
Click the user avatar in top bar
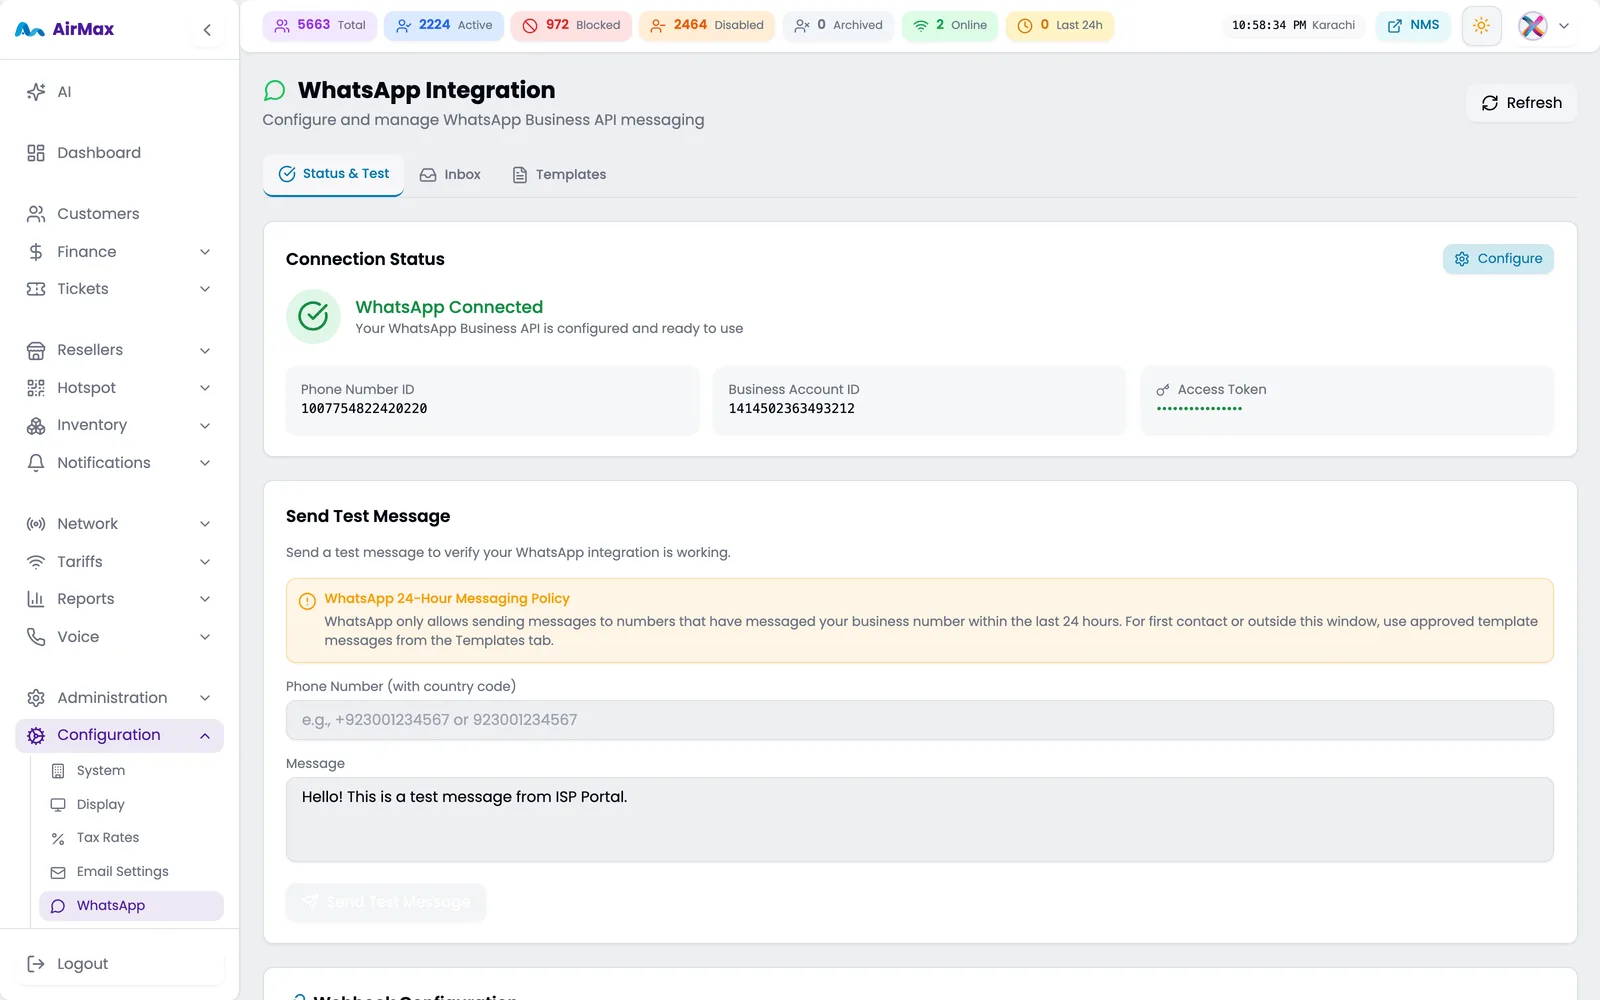coord(1532,26)
